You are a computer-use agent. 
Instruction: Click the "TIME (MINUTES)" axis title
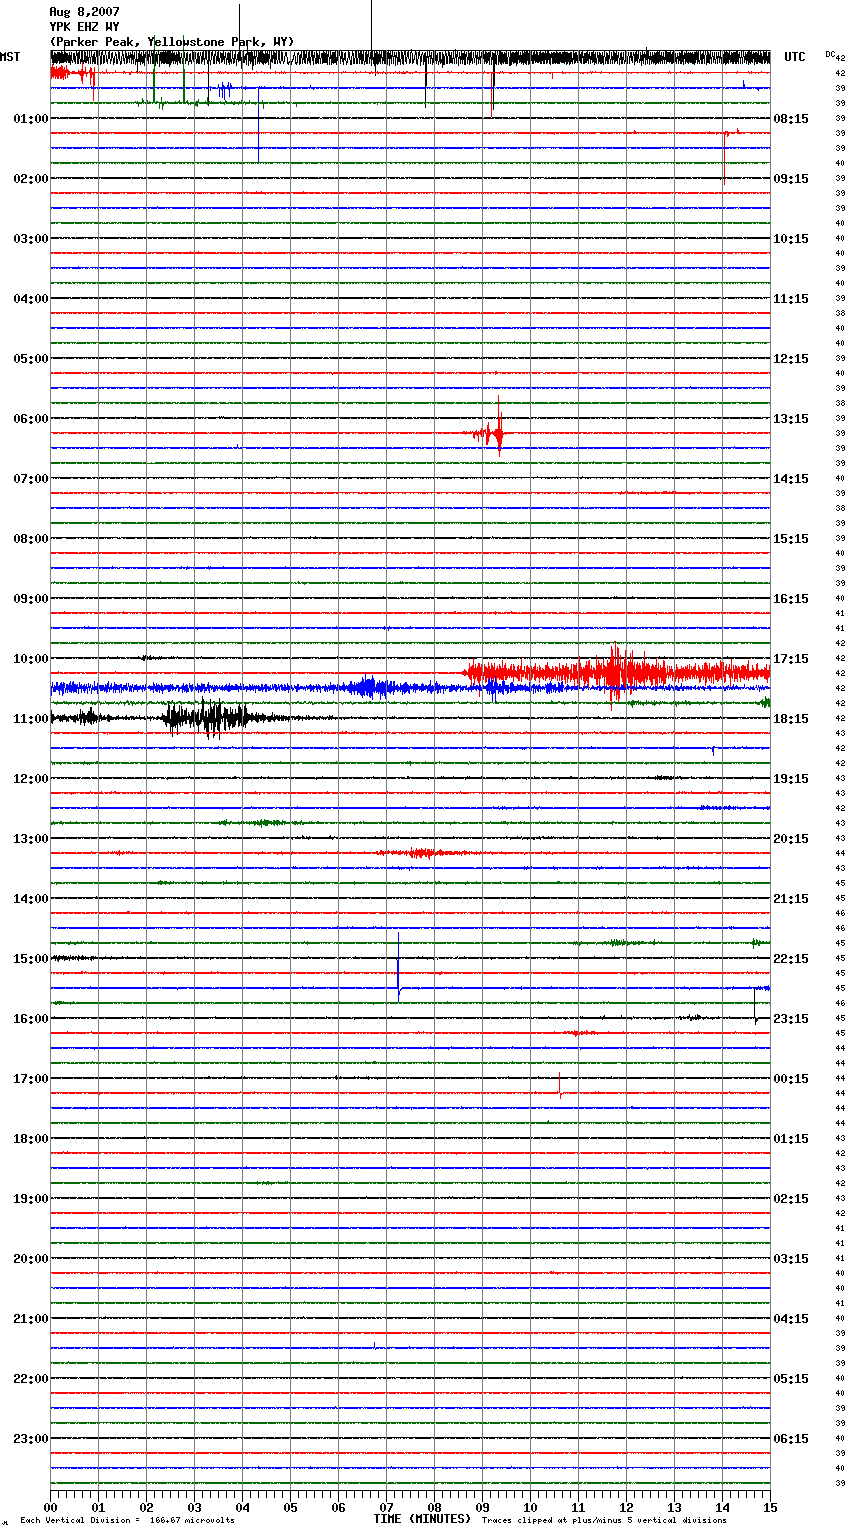[x=422, y=1519]
